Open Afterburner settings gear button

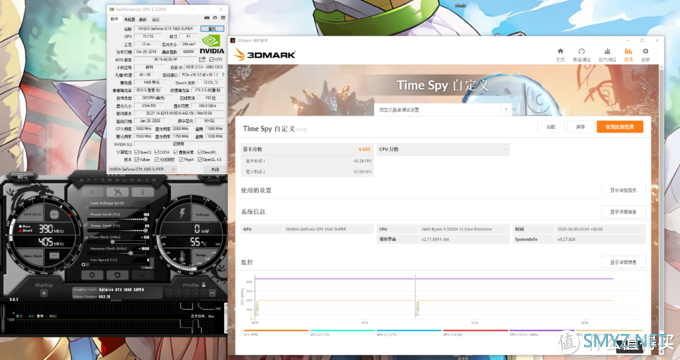point(92,275)
